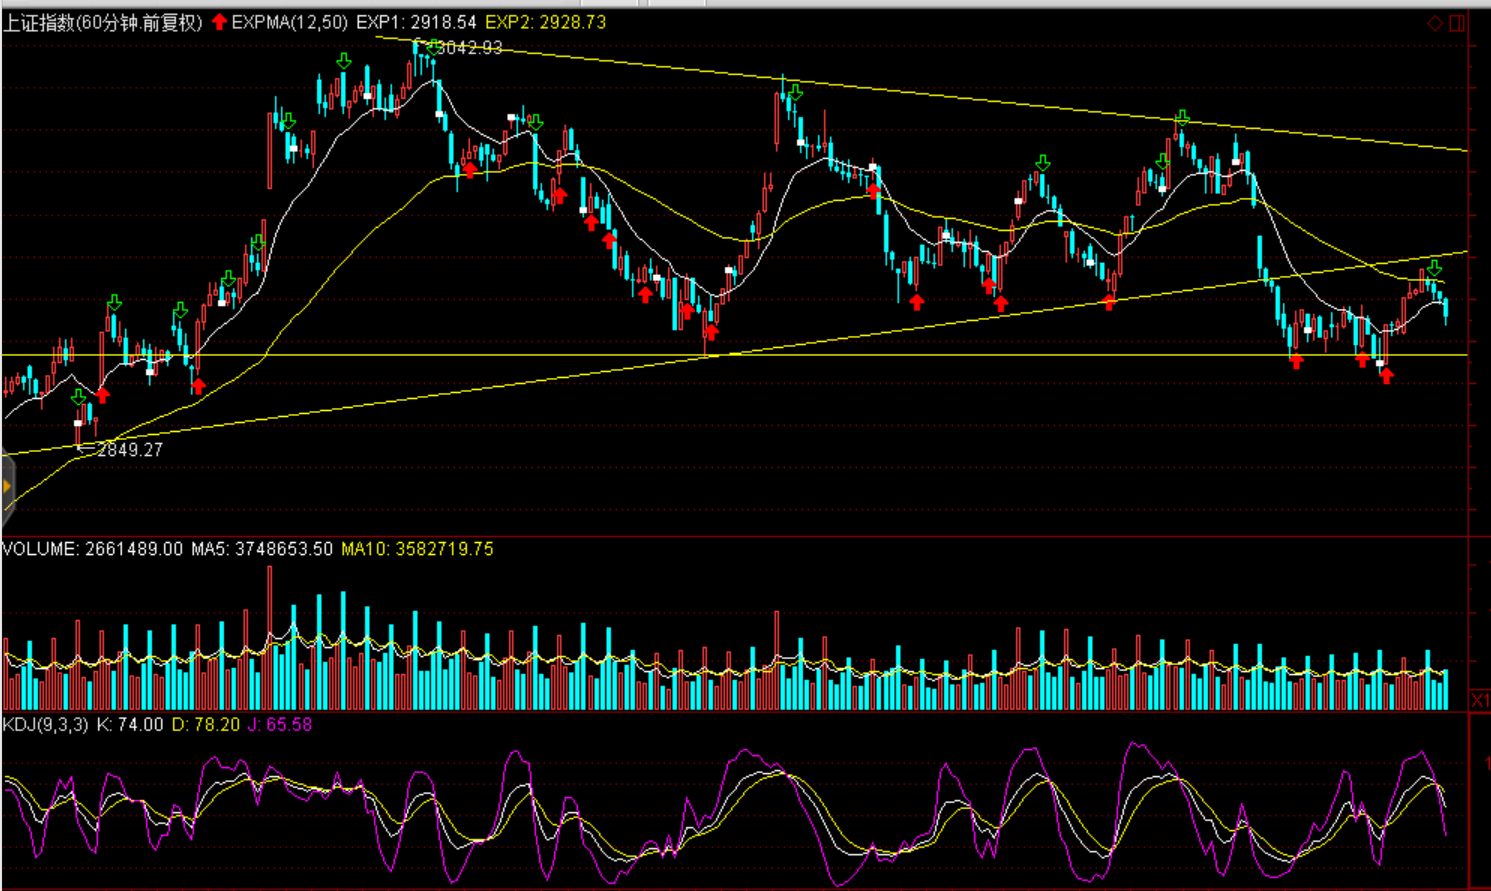
Task: Open the KDJ(9,3,3) indicator label
Action: click(x=46, y=724)
